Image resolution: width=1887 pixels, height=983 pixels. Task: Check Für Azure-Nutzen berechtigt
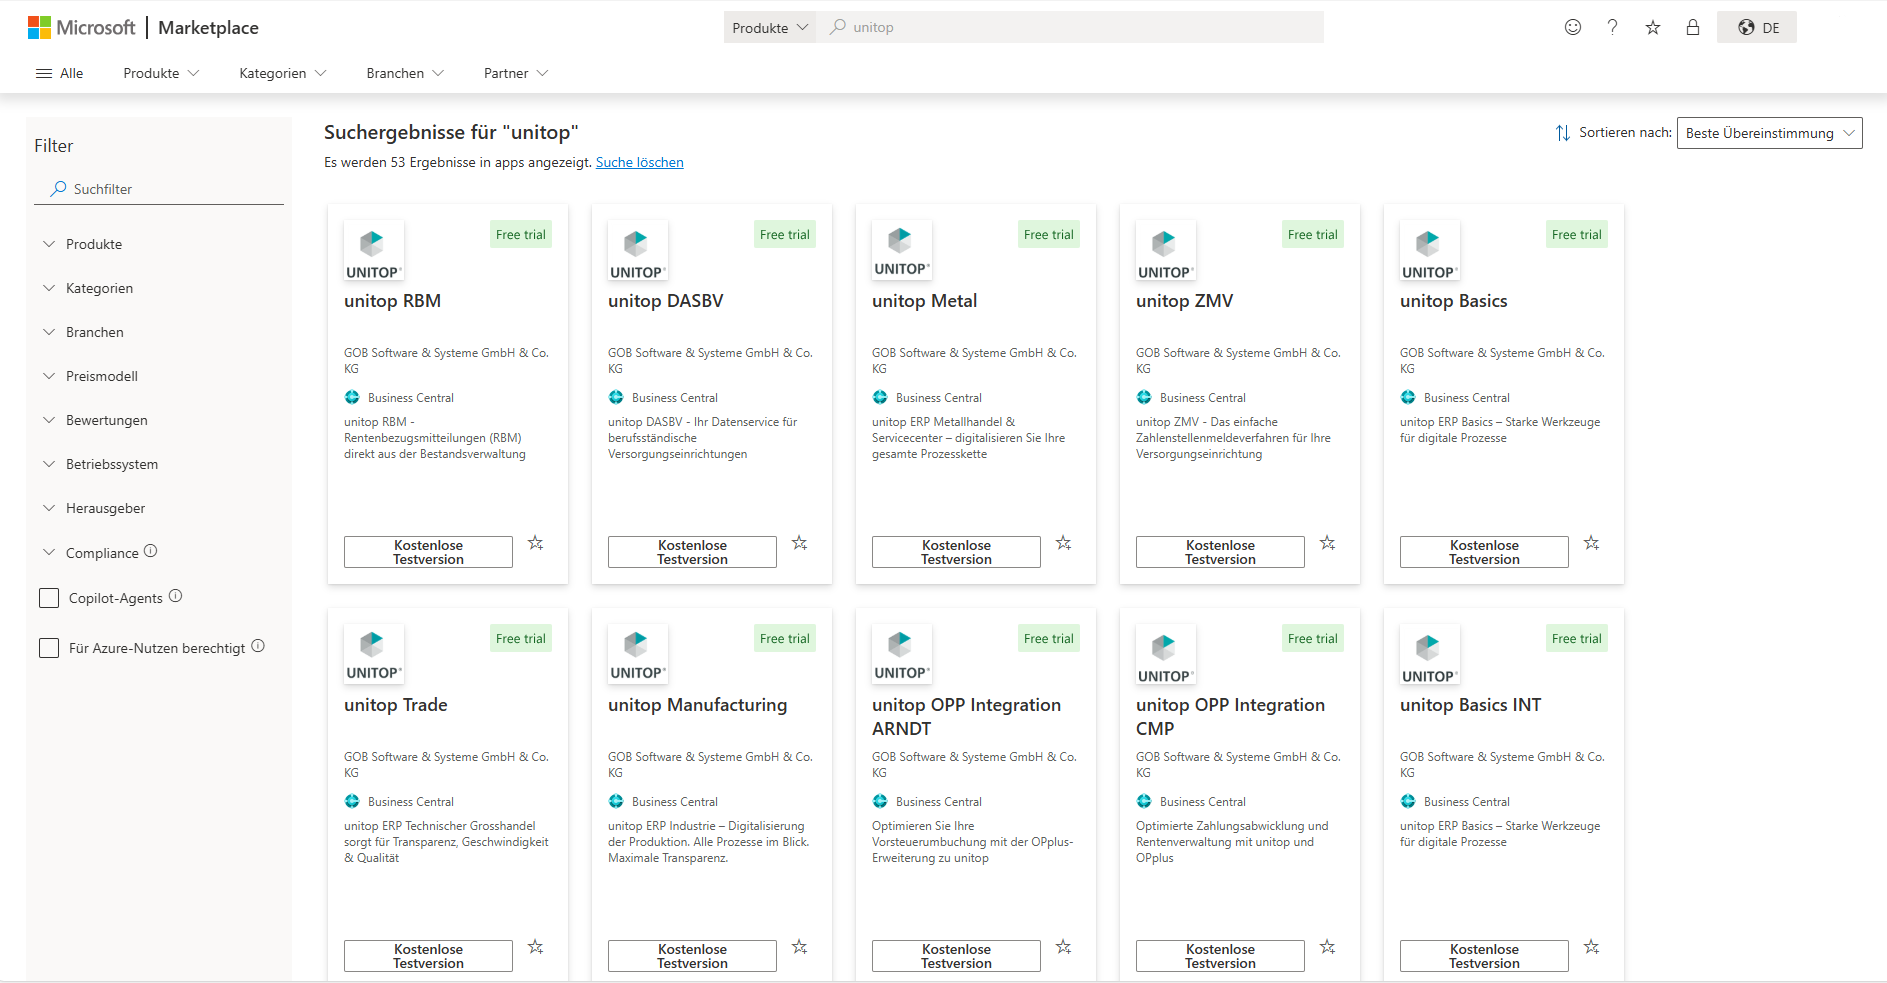[48, 647]
